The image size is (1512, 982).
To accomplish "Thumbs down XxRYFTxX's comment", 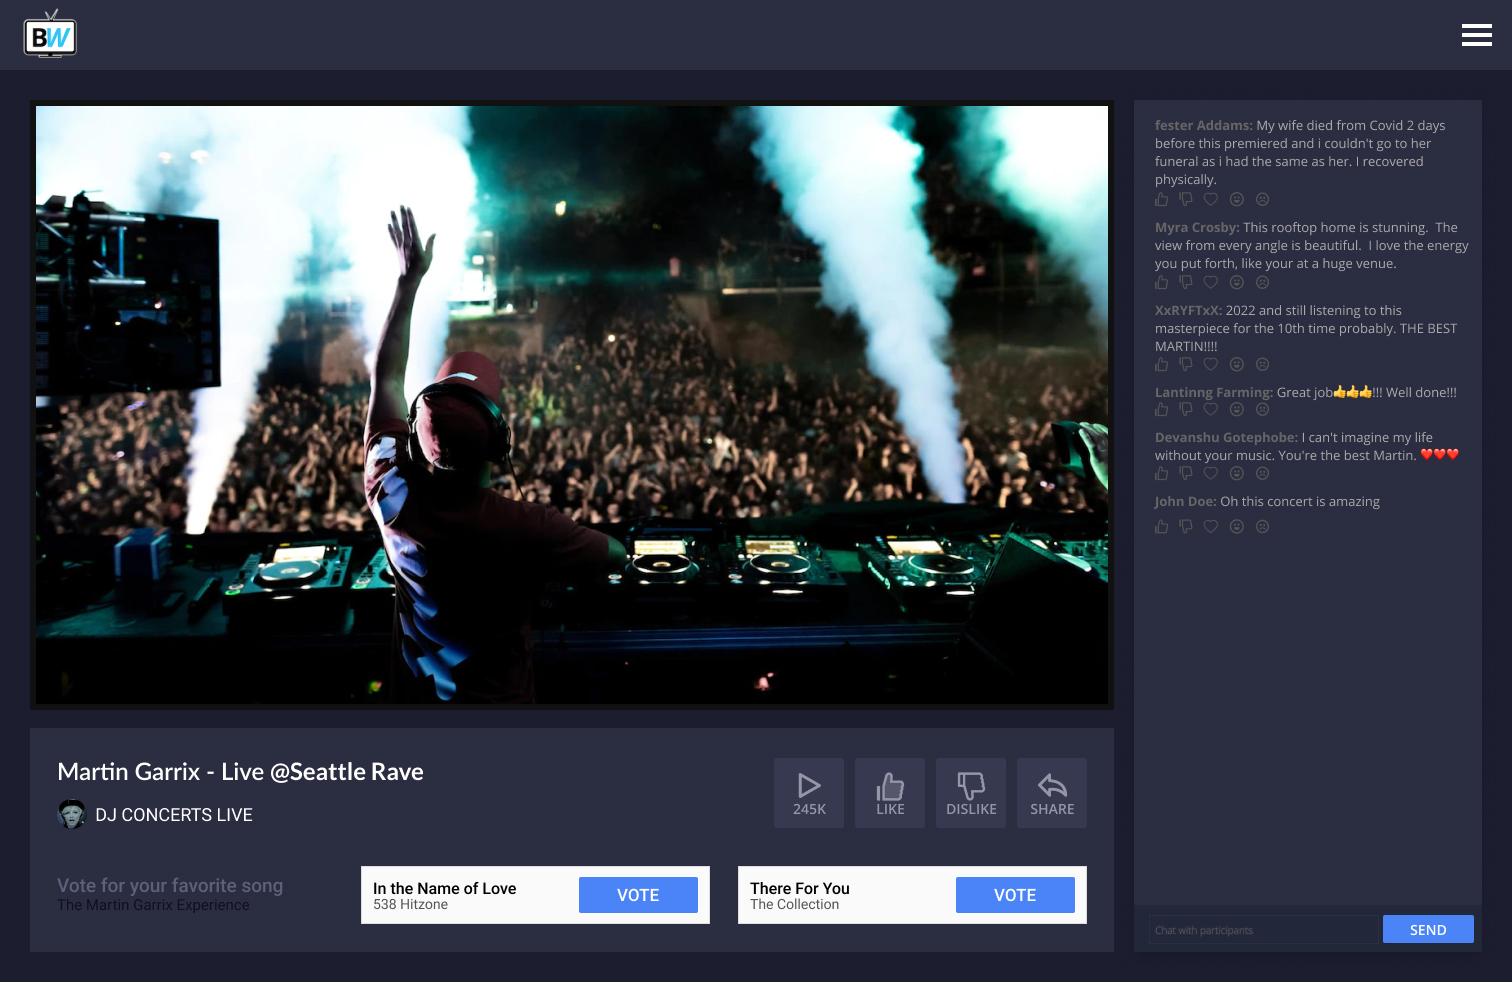I will pos(1186,364).
